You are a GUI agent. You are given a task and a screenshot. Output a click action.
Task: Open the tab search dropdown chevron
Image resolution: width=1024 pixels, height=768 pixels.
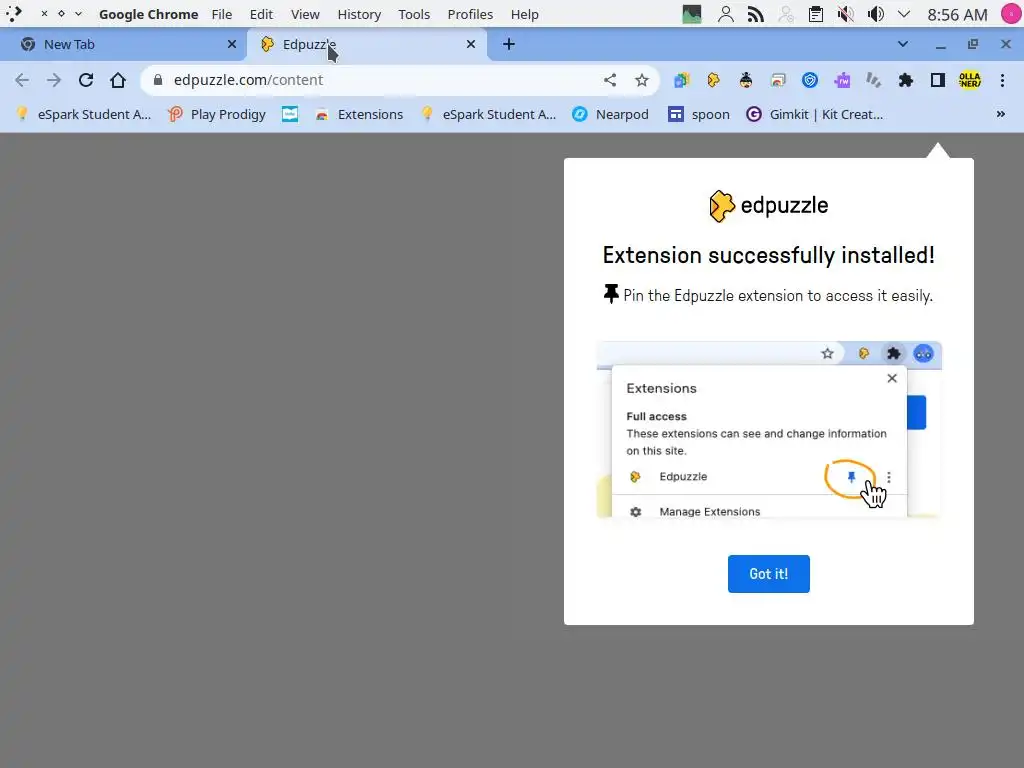pyautogui.click(x=903, y=44)
